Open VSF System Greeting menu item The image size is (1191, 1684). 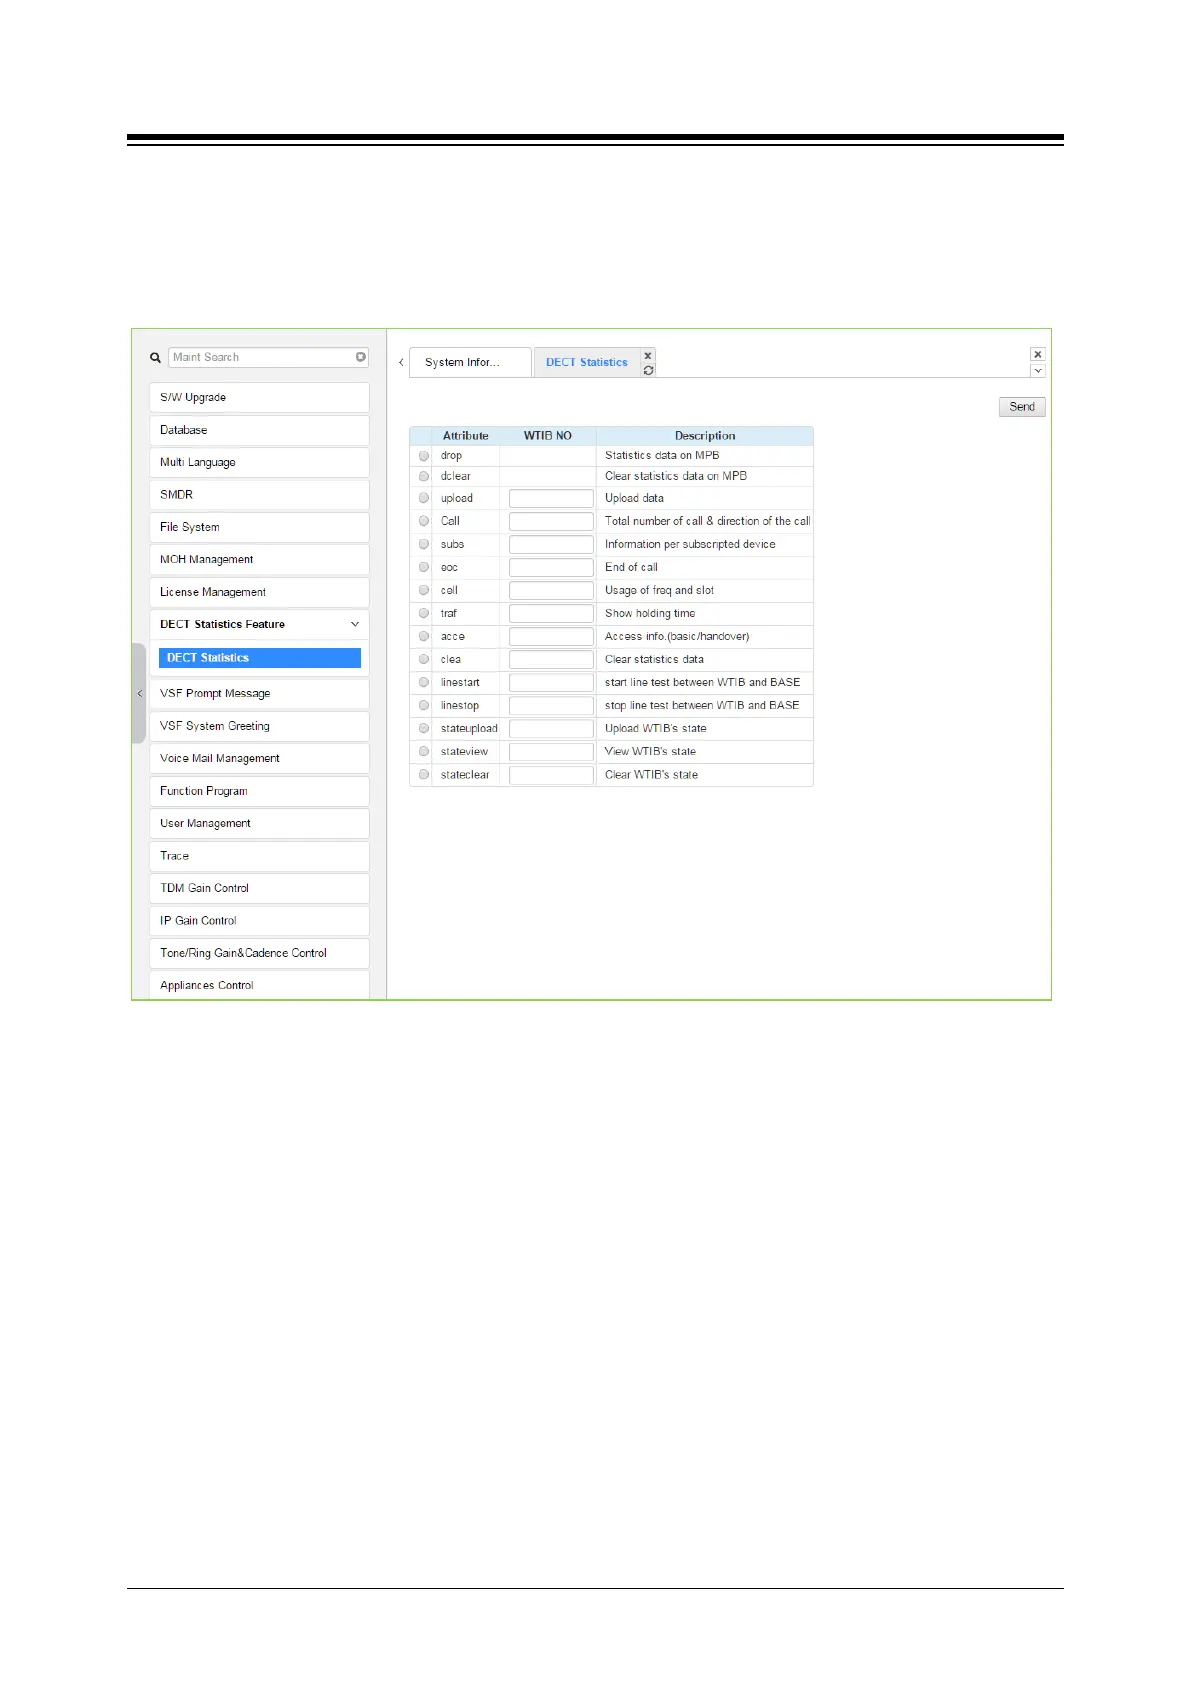(x=259, y=726)
